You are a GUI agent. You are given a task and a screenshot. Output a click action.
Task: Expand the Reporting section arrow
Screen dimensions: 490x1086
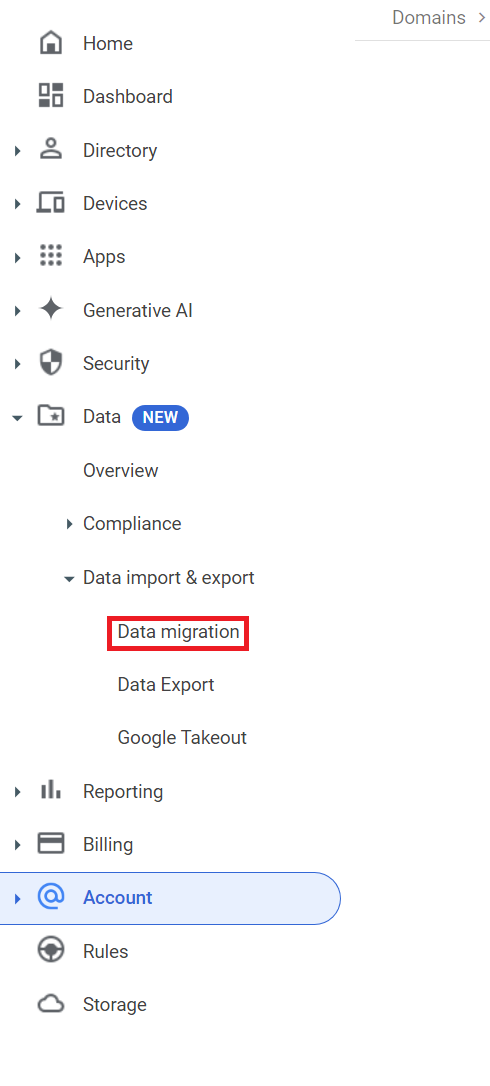18,791
